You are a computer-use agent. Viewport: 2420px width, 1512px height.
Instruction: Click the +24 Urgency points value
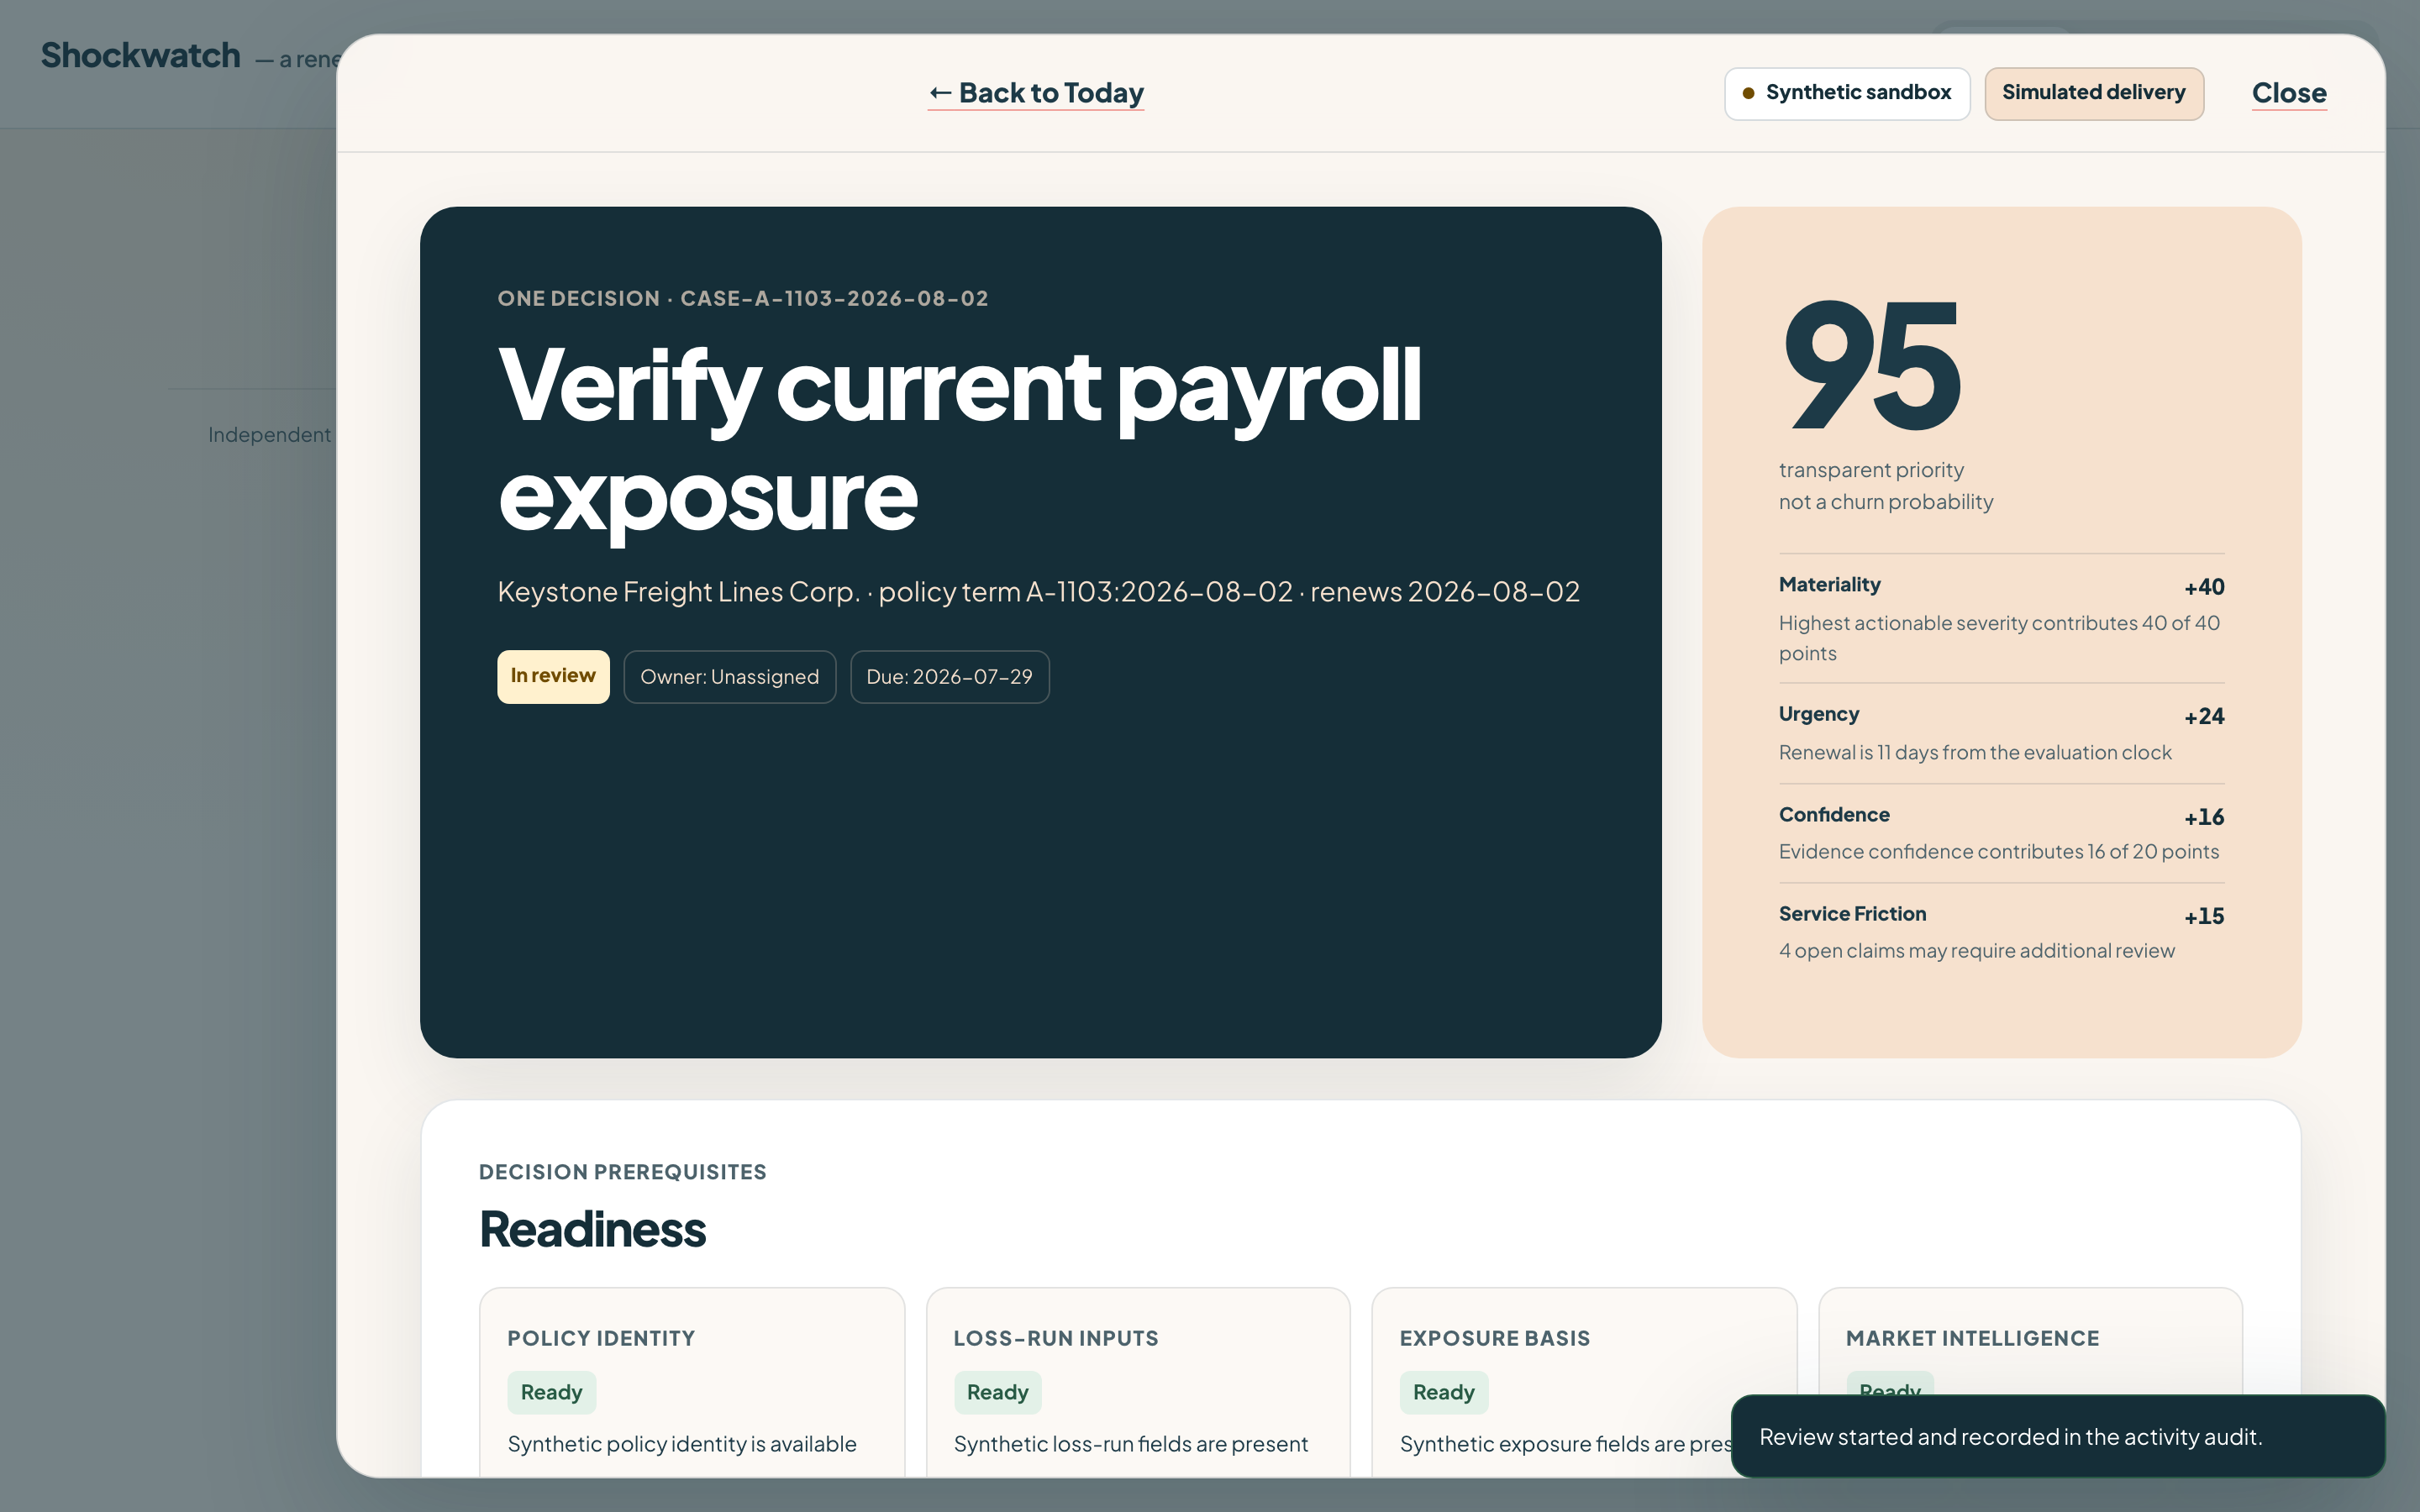point(2204,716)
